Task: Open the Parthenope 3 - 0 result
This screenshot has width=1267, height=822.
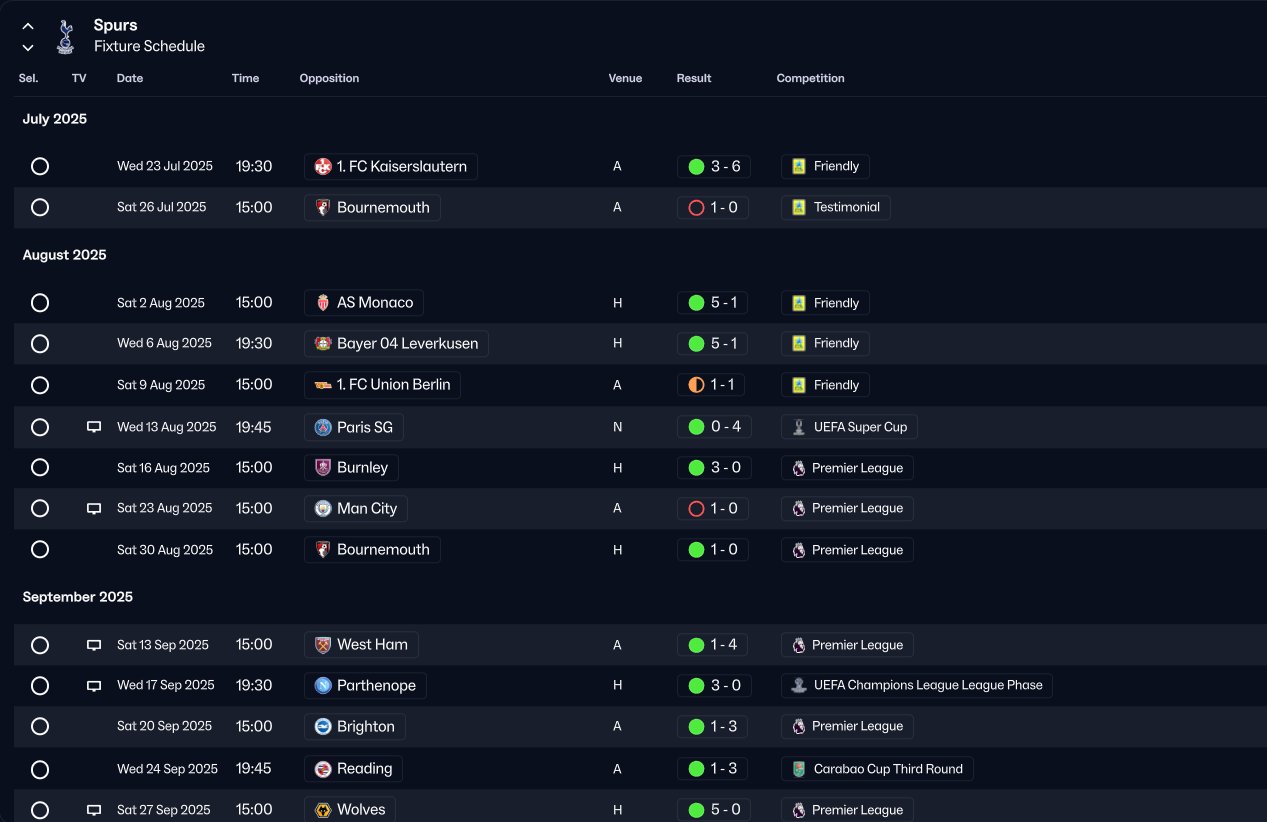Action: [713, 685]
